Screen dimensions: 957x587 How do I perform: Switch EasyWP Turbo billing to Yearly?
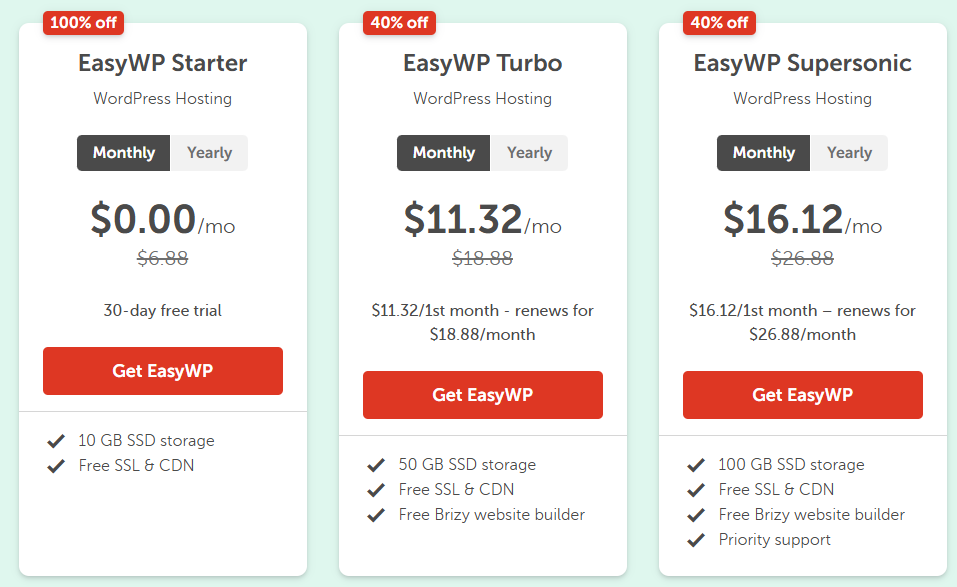click(x=529, y=153)
